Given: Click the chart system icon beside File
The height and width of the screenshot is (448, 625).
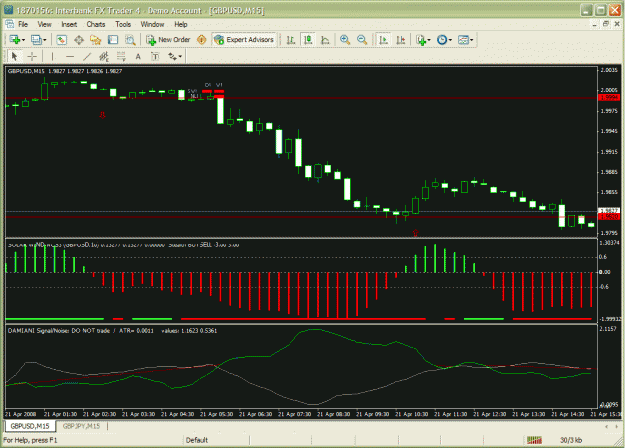Looking at the screenshot, I should [10, 24].
